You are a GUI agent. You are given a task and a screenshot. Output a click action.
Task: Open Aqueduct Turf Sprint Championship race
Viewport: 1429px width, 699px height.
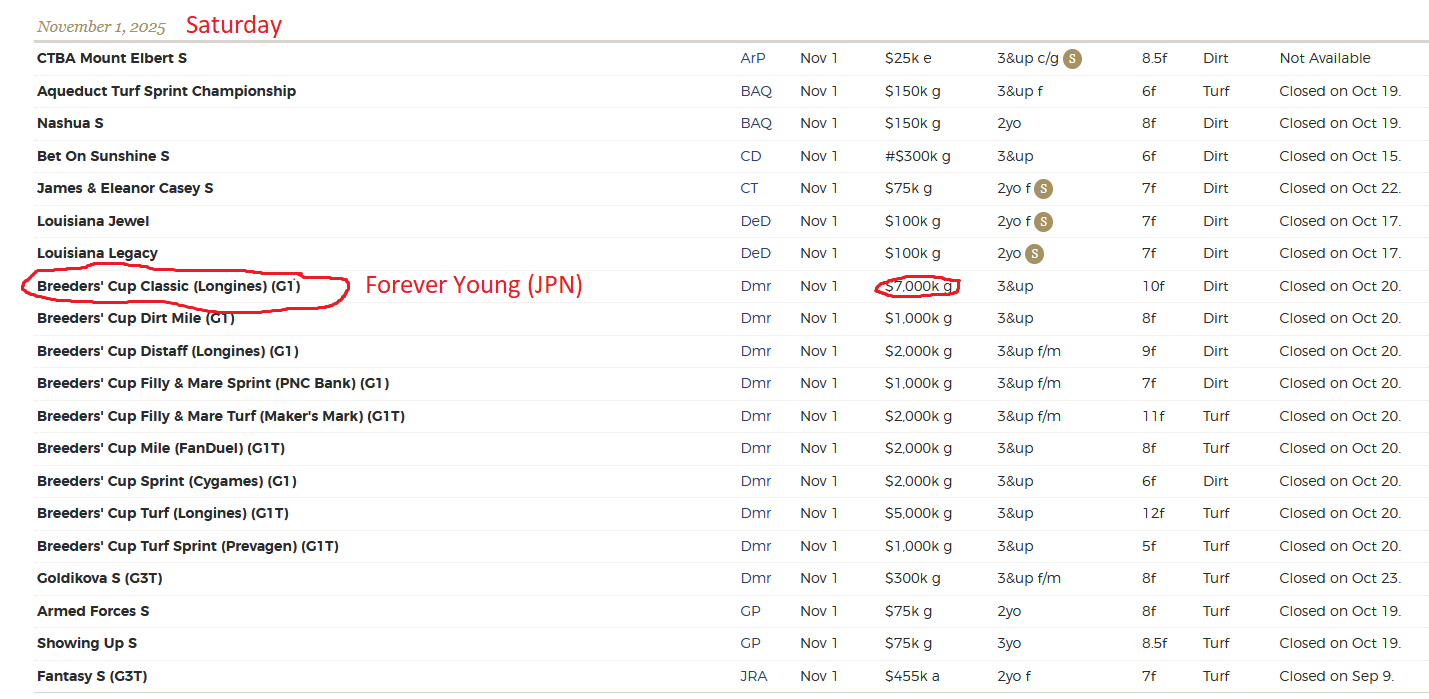[x=166, y=91]
